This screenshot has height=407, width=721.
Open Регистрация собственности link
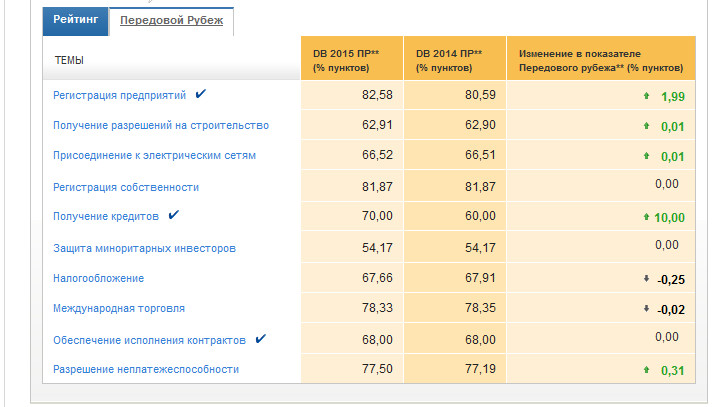126,187
